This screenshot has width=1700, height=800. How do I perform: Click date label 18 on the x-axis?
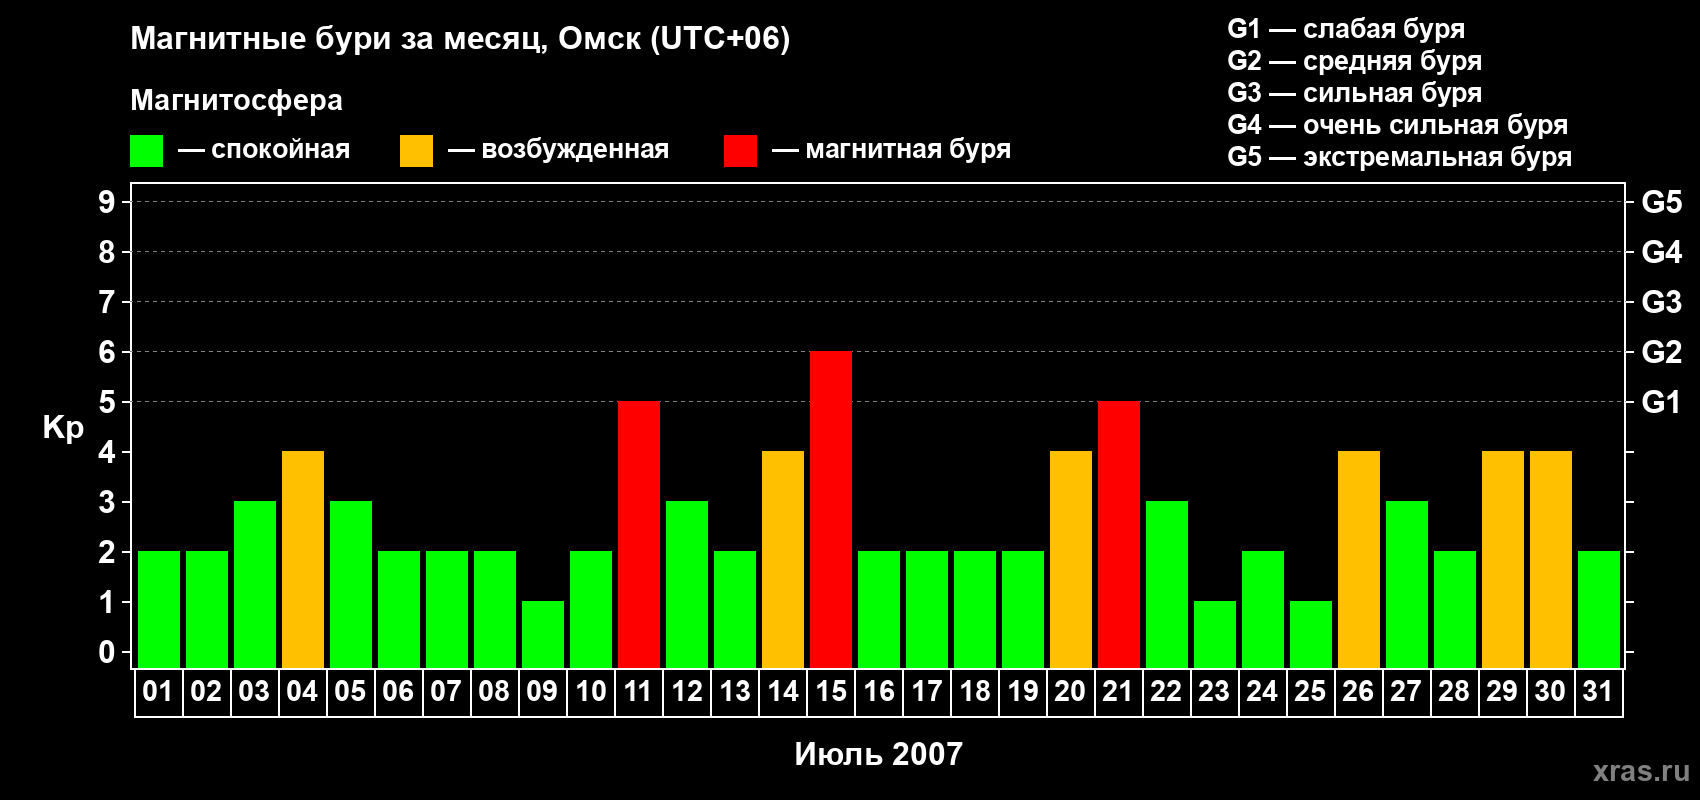click(974, 692)
